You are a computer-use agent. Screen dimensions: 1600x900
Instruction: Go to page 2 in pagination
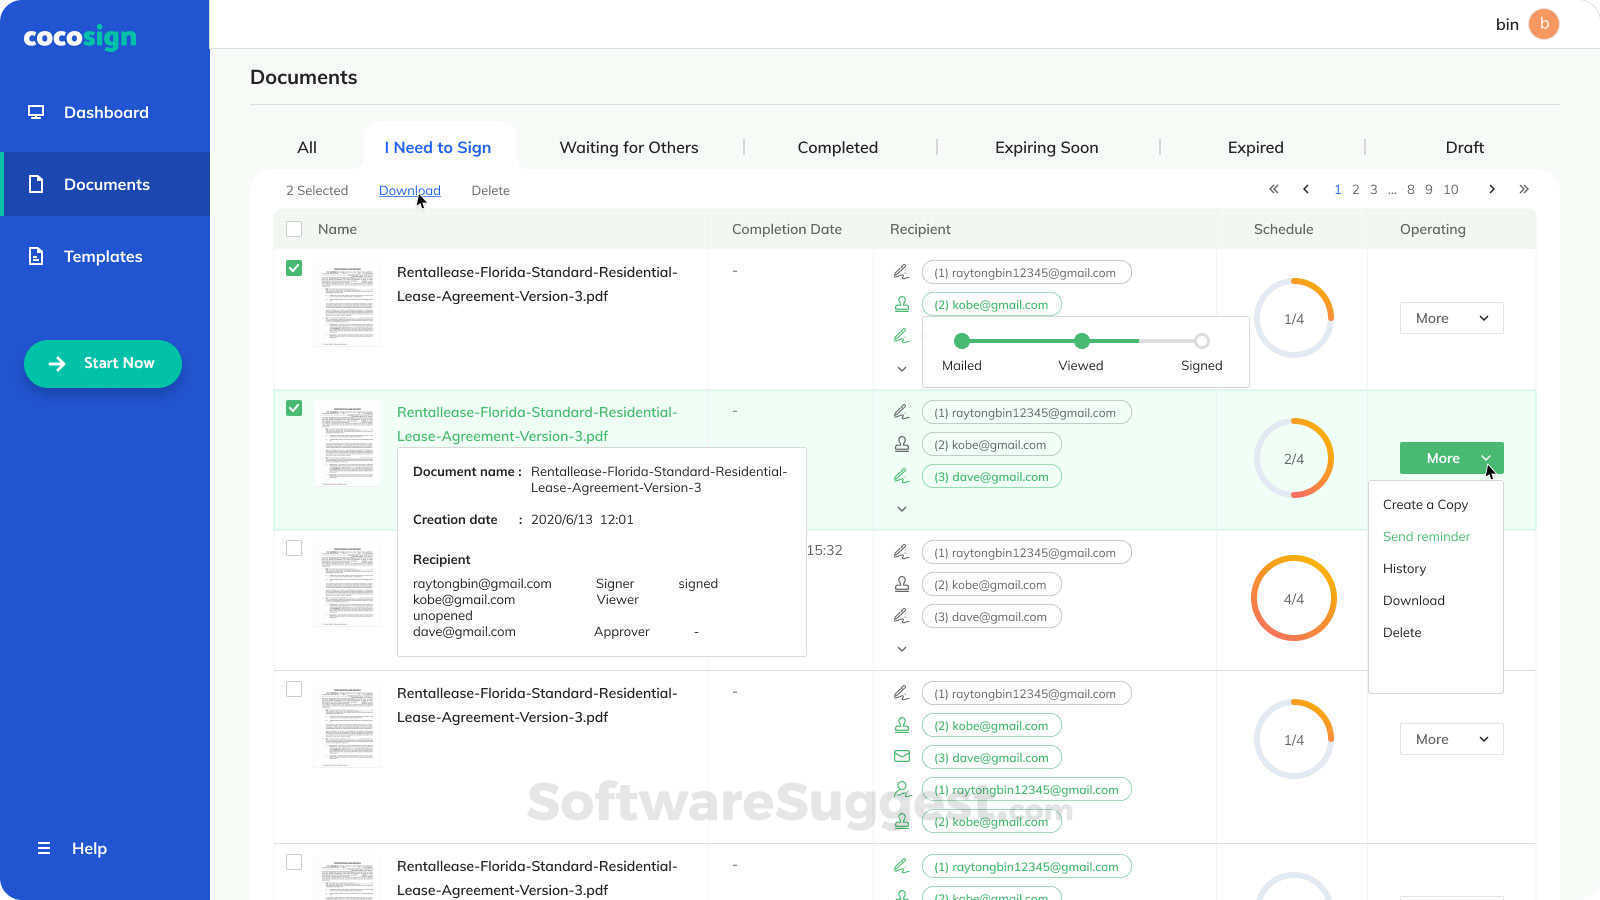click(x=1355, y=189)
